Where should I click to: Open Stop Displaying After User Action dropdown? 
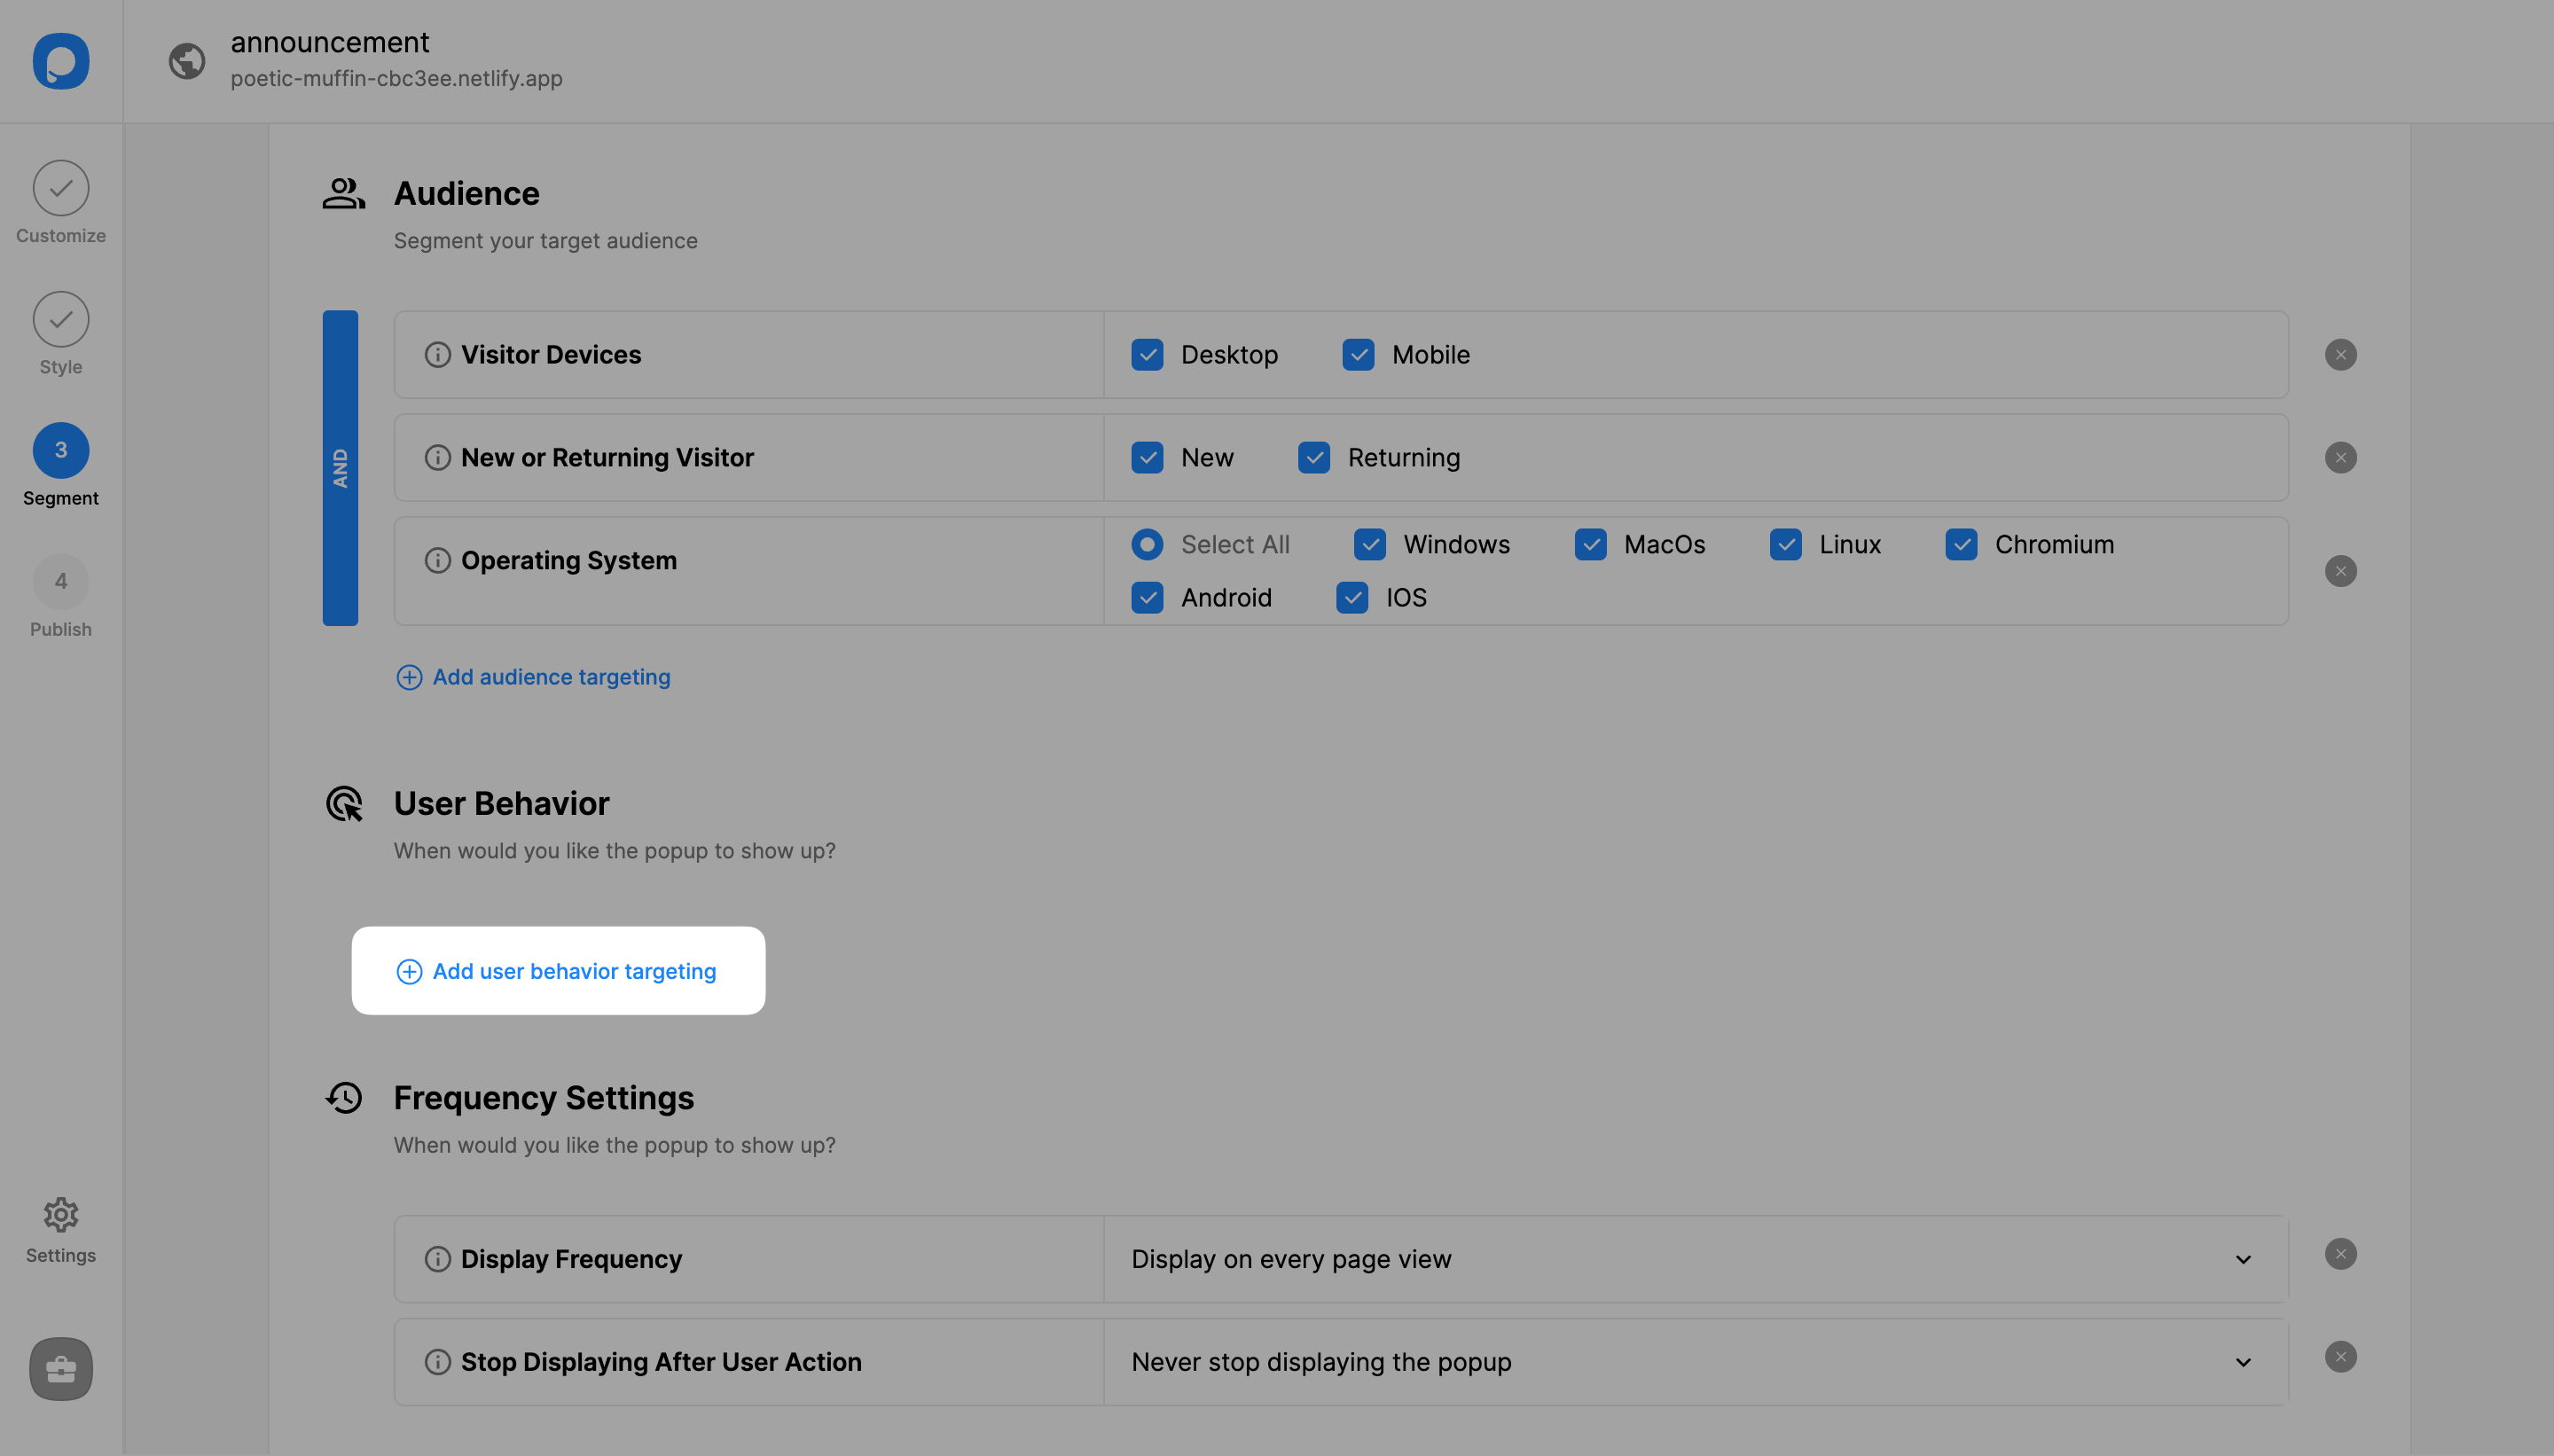pos(2243,1362)
